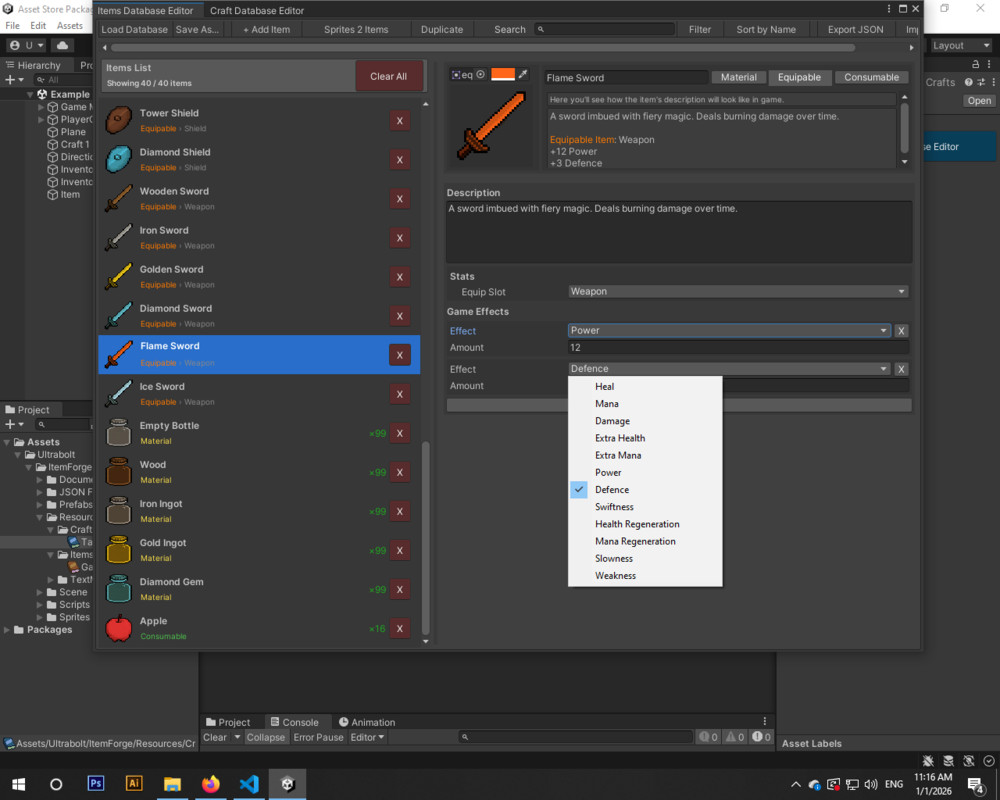Click the Apple item icon in the list

pyautogui.click(x=119, y=628)
